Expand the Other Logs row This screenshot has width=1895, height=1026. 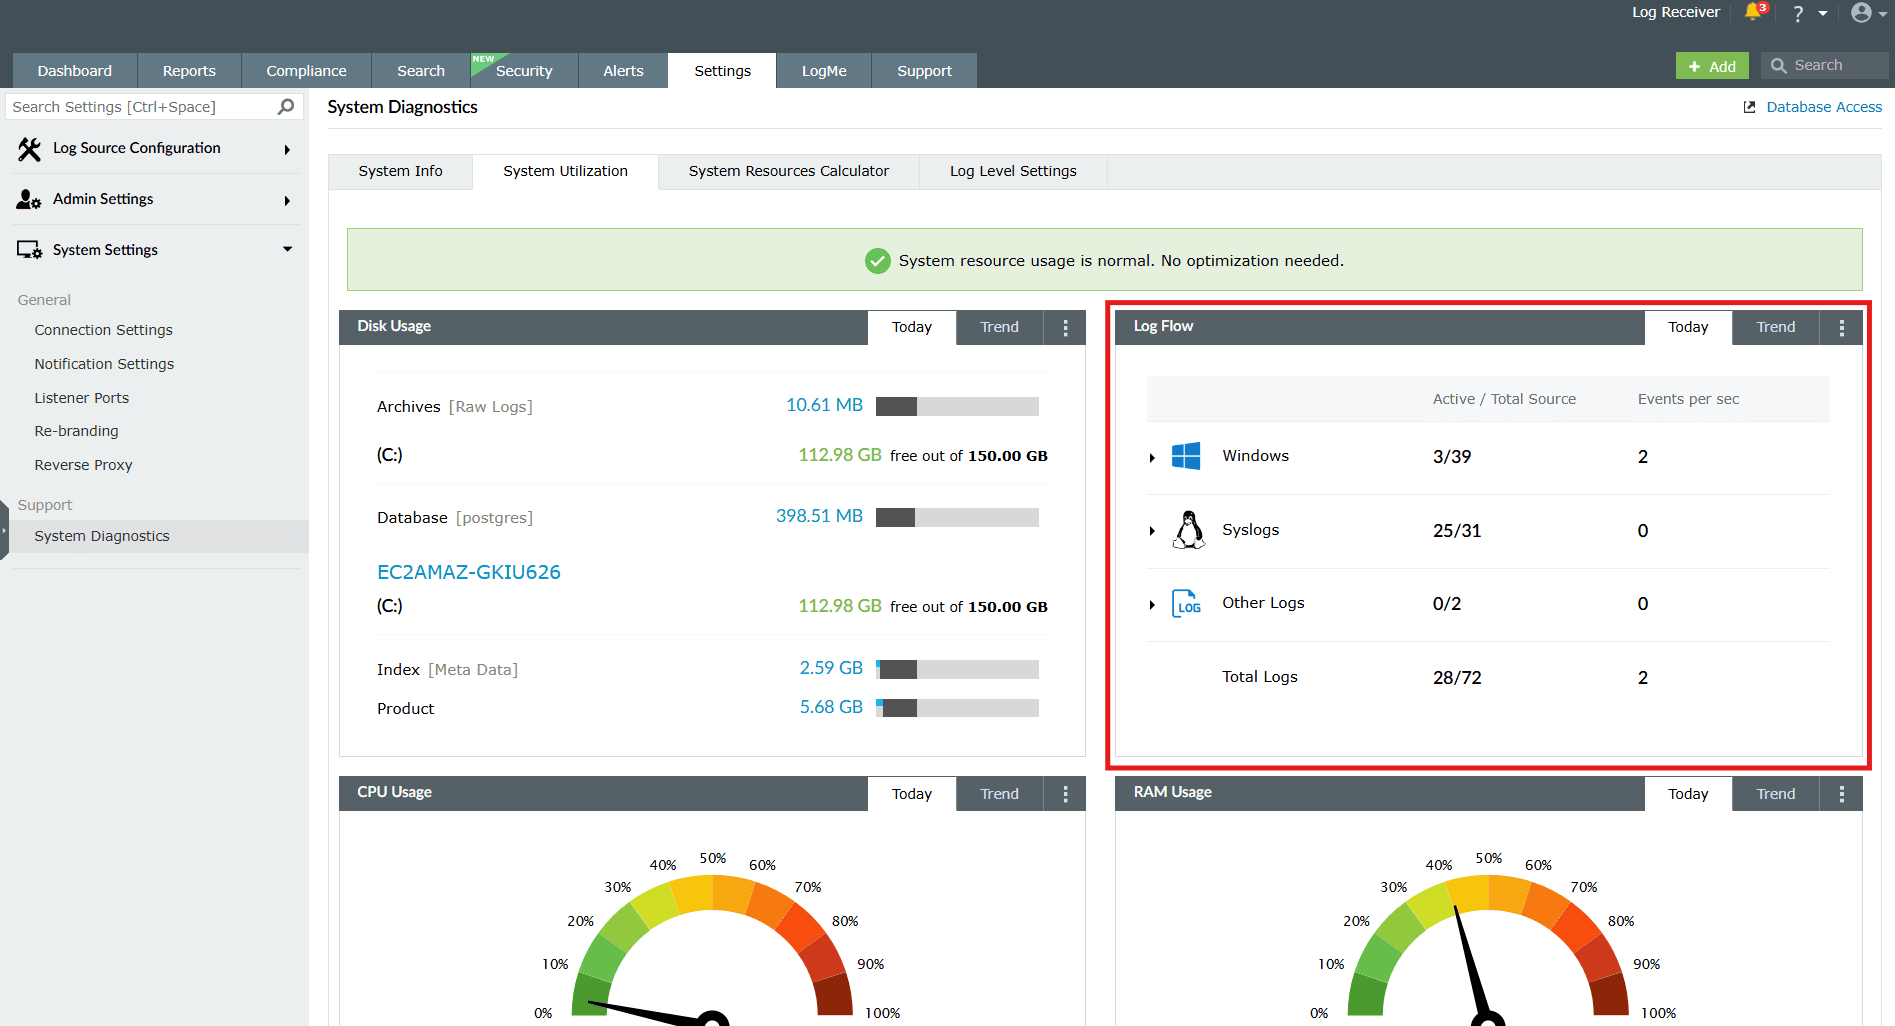pos(1152,605)
